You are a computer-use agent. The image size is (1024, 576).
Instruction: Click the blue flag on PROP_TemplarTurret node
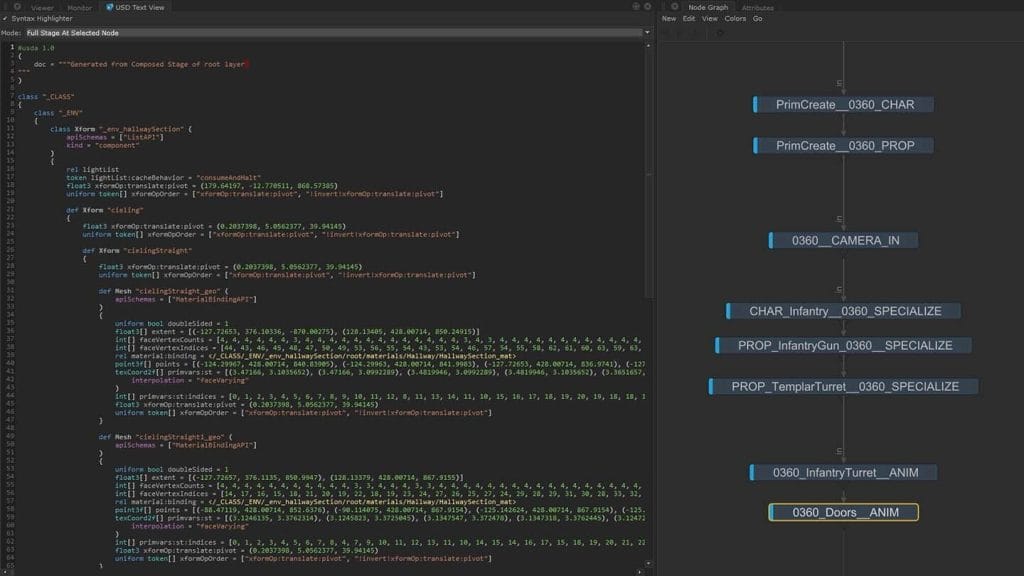(712, 386)
